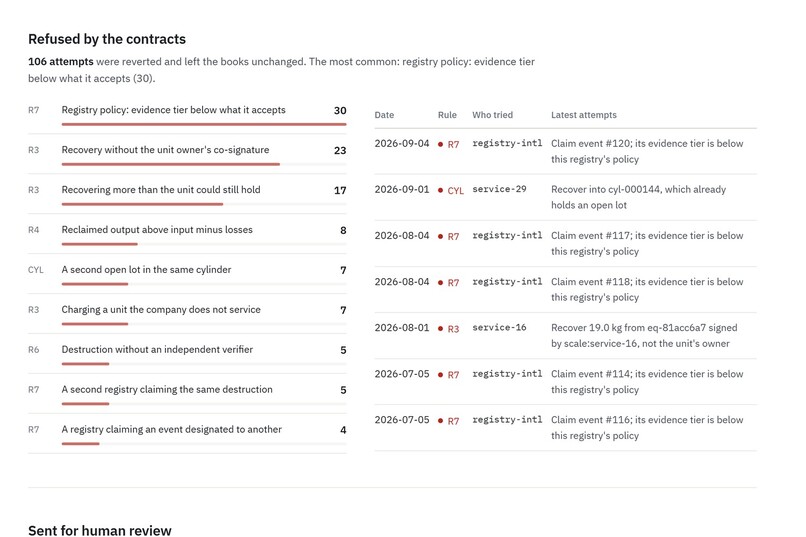Click the "Latest attempts" column header

[583, 115]
